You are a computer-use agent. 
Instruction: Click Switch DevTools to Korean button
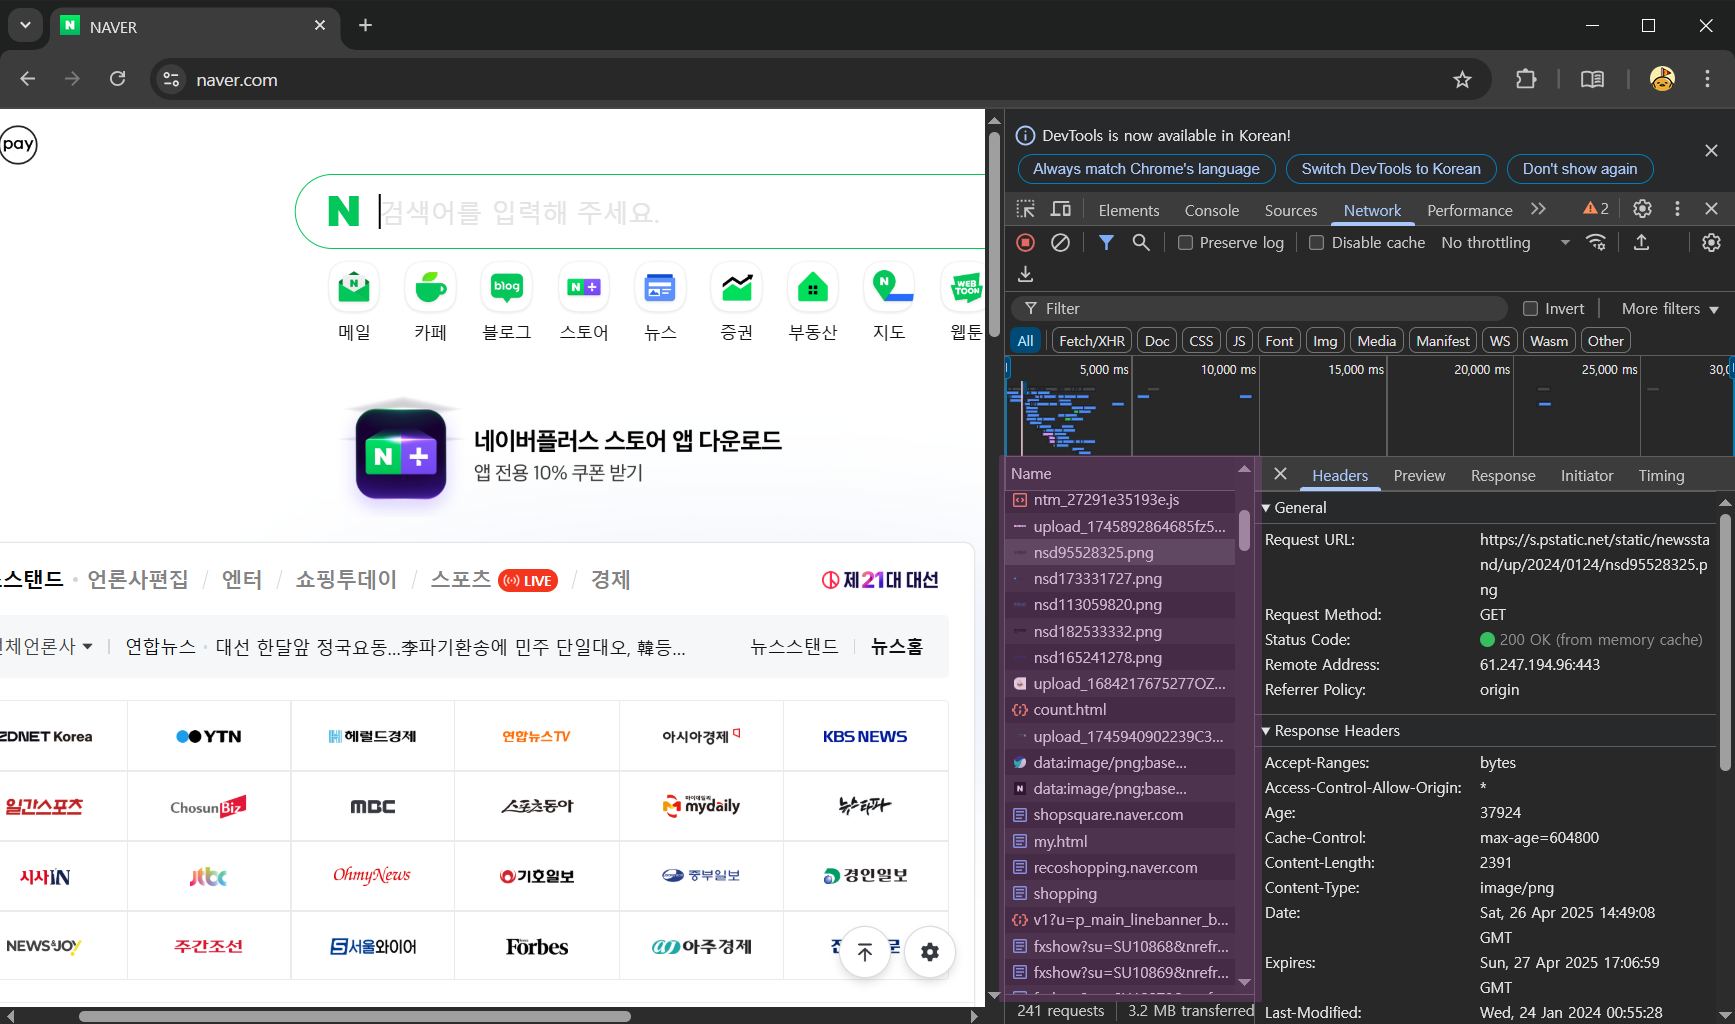pyautogui.click(x=1391, y=169)
